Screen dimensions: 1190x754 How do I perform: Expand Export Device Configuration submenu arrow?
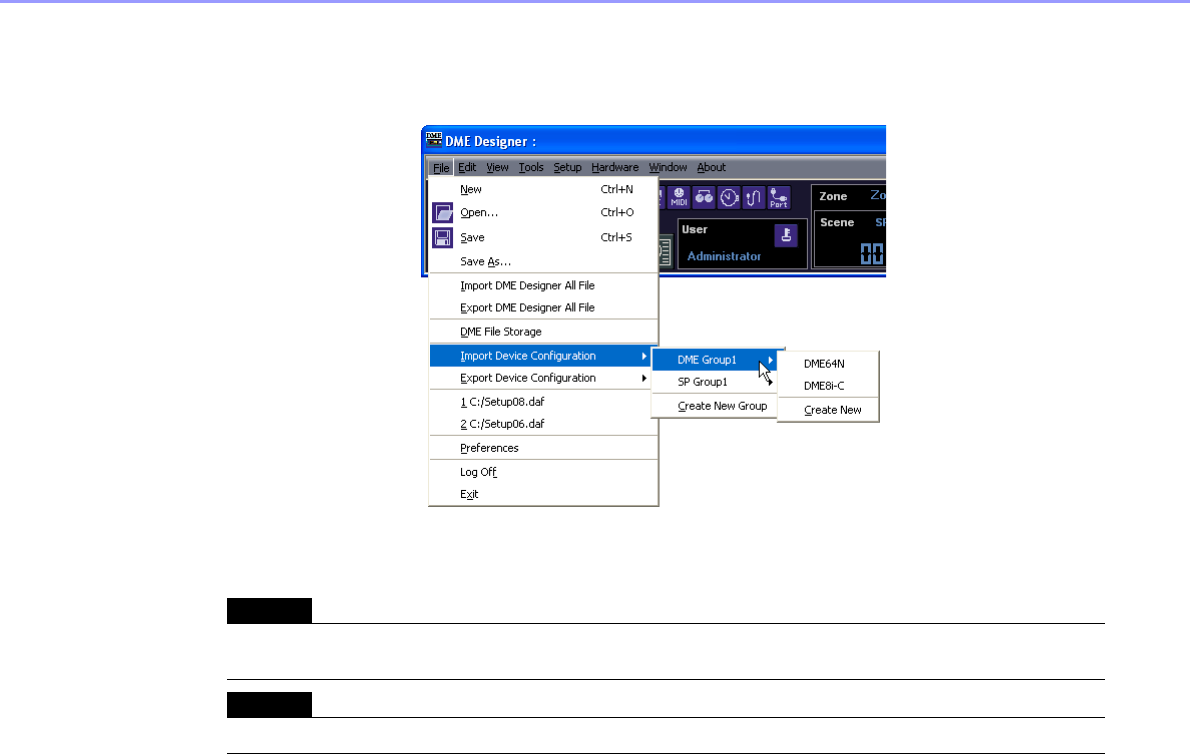[x=644, y=378]
